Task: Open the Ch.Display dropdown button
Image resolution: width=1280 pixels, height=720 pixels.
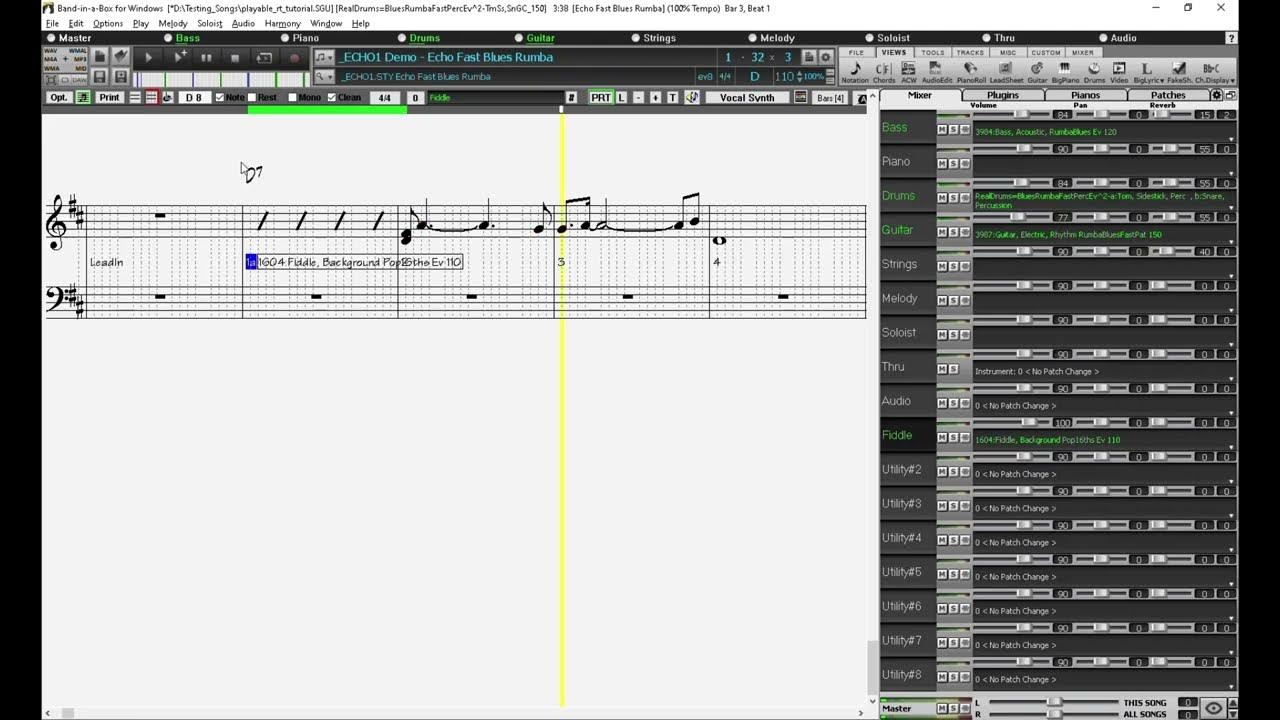Action: pos(1215,73)
